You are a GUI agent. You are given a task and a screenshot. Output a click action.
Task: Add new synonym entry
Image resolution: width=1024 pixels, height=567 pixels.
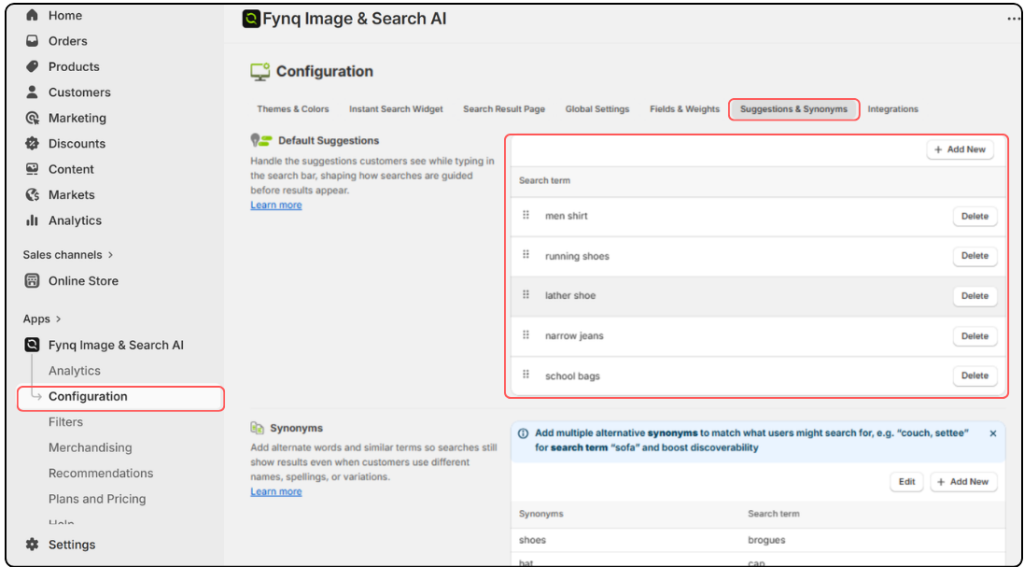(963, 481)
